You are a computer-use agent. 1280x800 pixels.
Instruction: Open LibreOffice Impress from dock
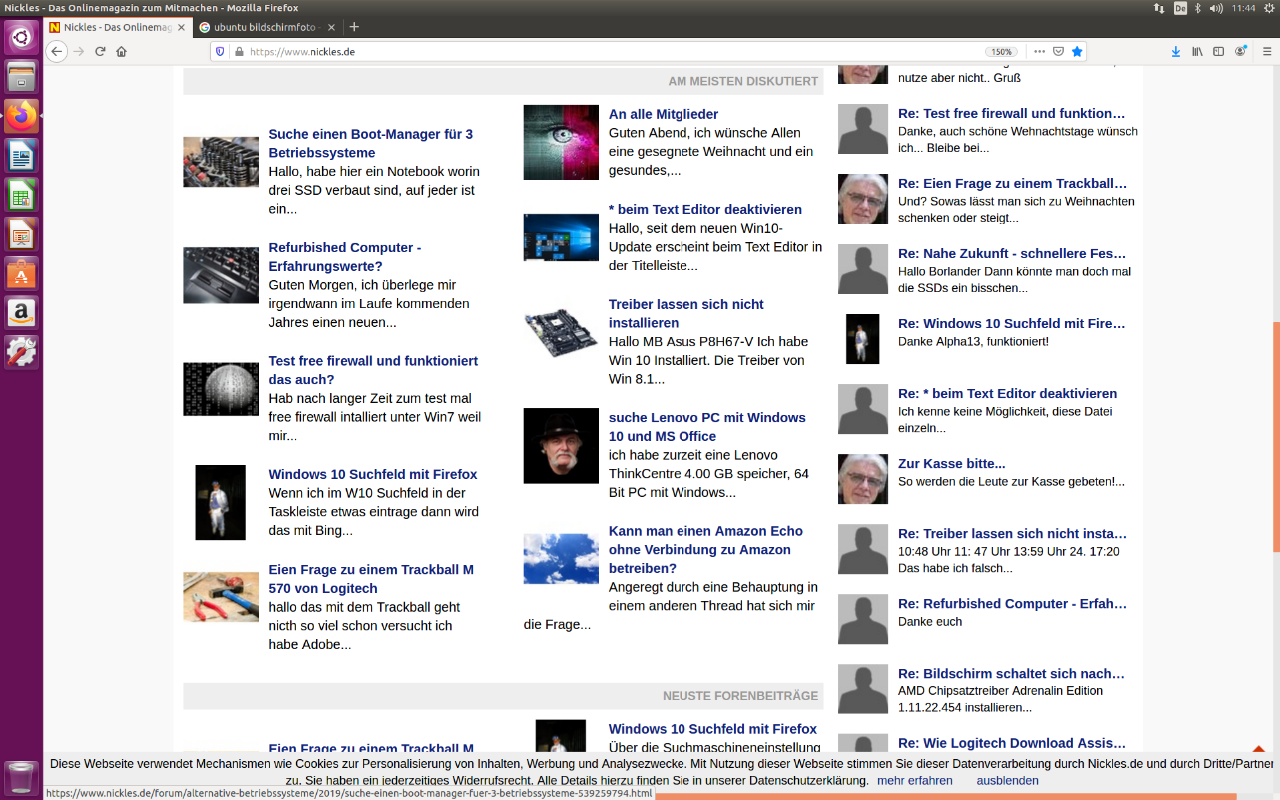(21, 234)
